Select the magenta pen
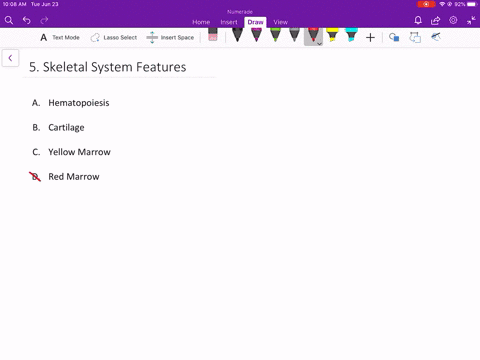This screenshot has height=360, width=480. point(256,35)
